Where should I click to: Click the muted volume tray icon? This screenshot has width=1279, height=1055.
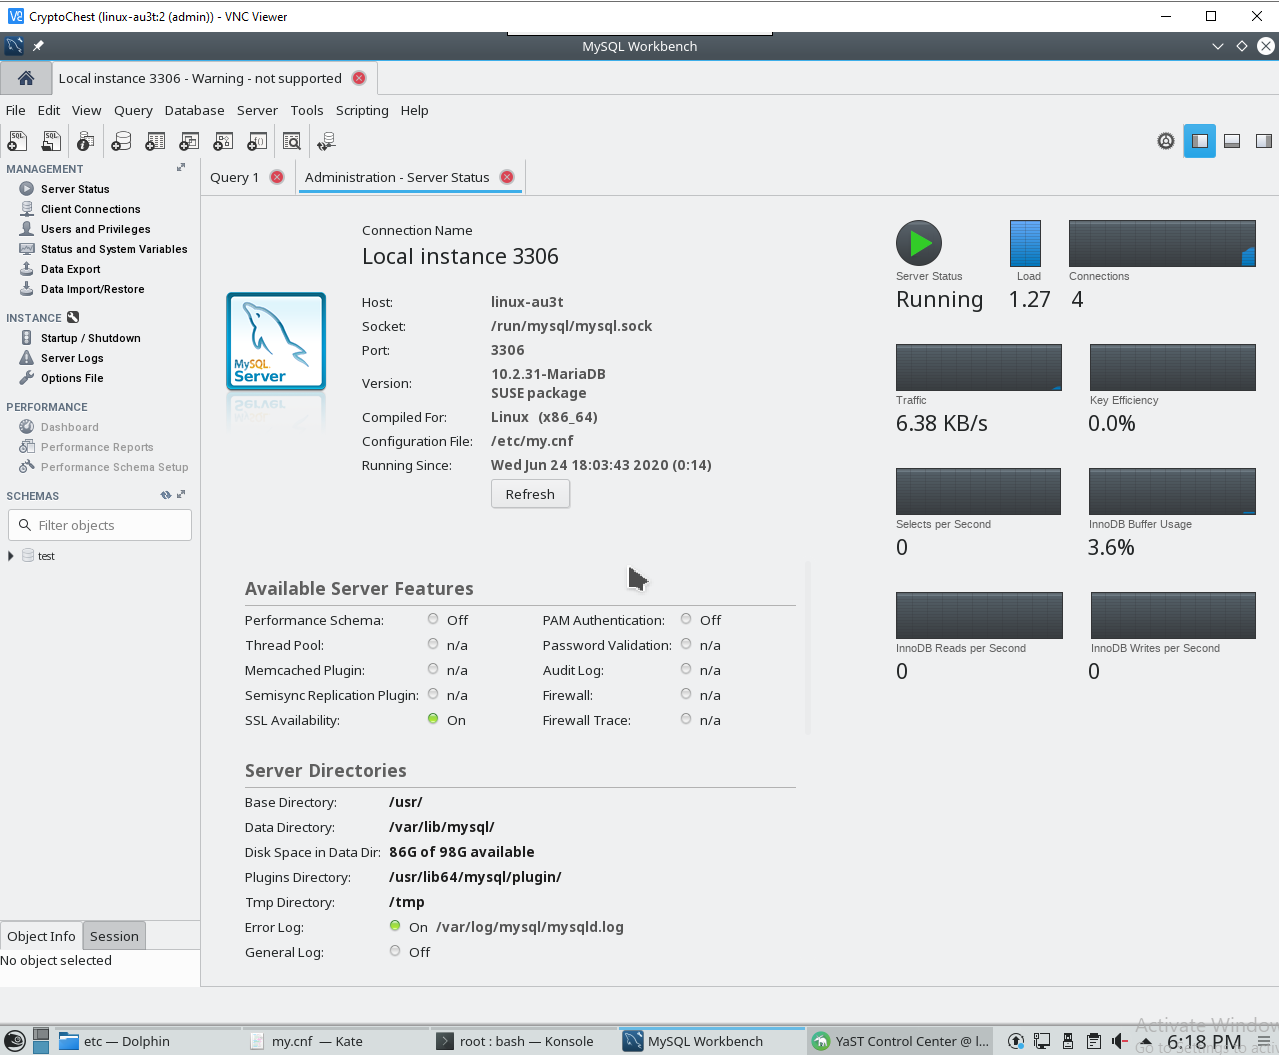(1120, 1041)
